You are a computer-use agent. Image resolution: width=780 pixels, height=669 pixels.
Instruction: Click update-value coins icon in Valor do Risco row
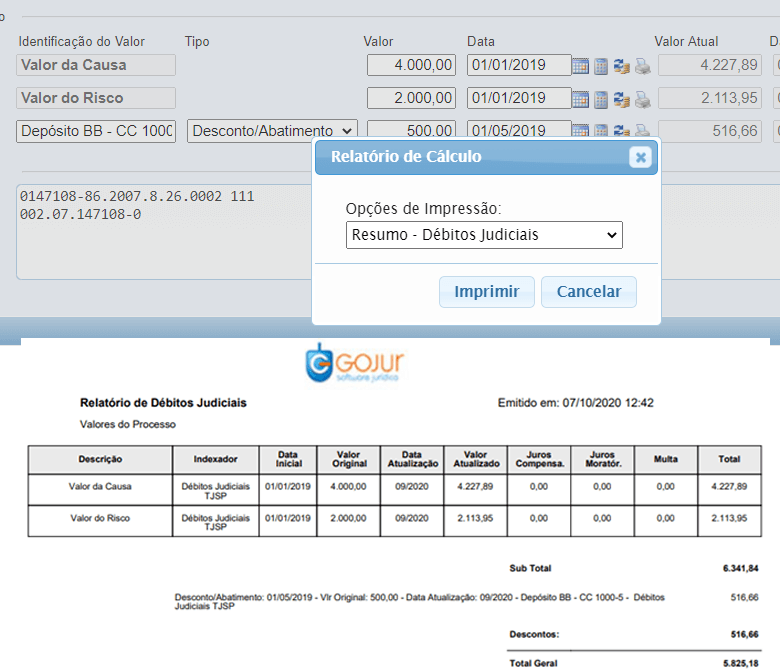621,99
